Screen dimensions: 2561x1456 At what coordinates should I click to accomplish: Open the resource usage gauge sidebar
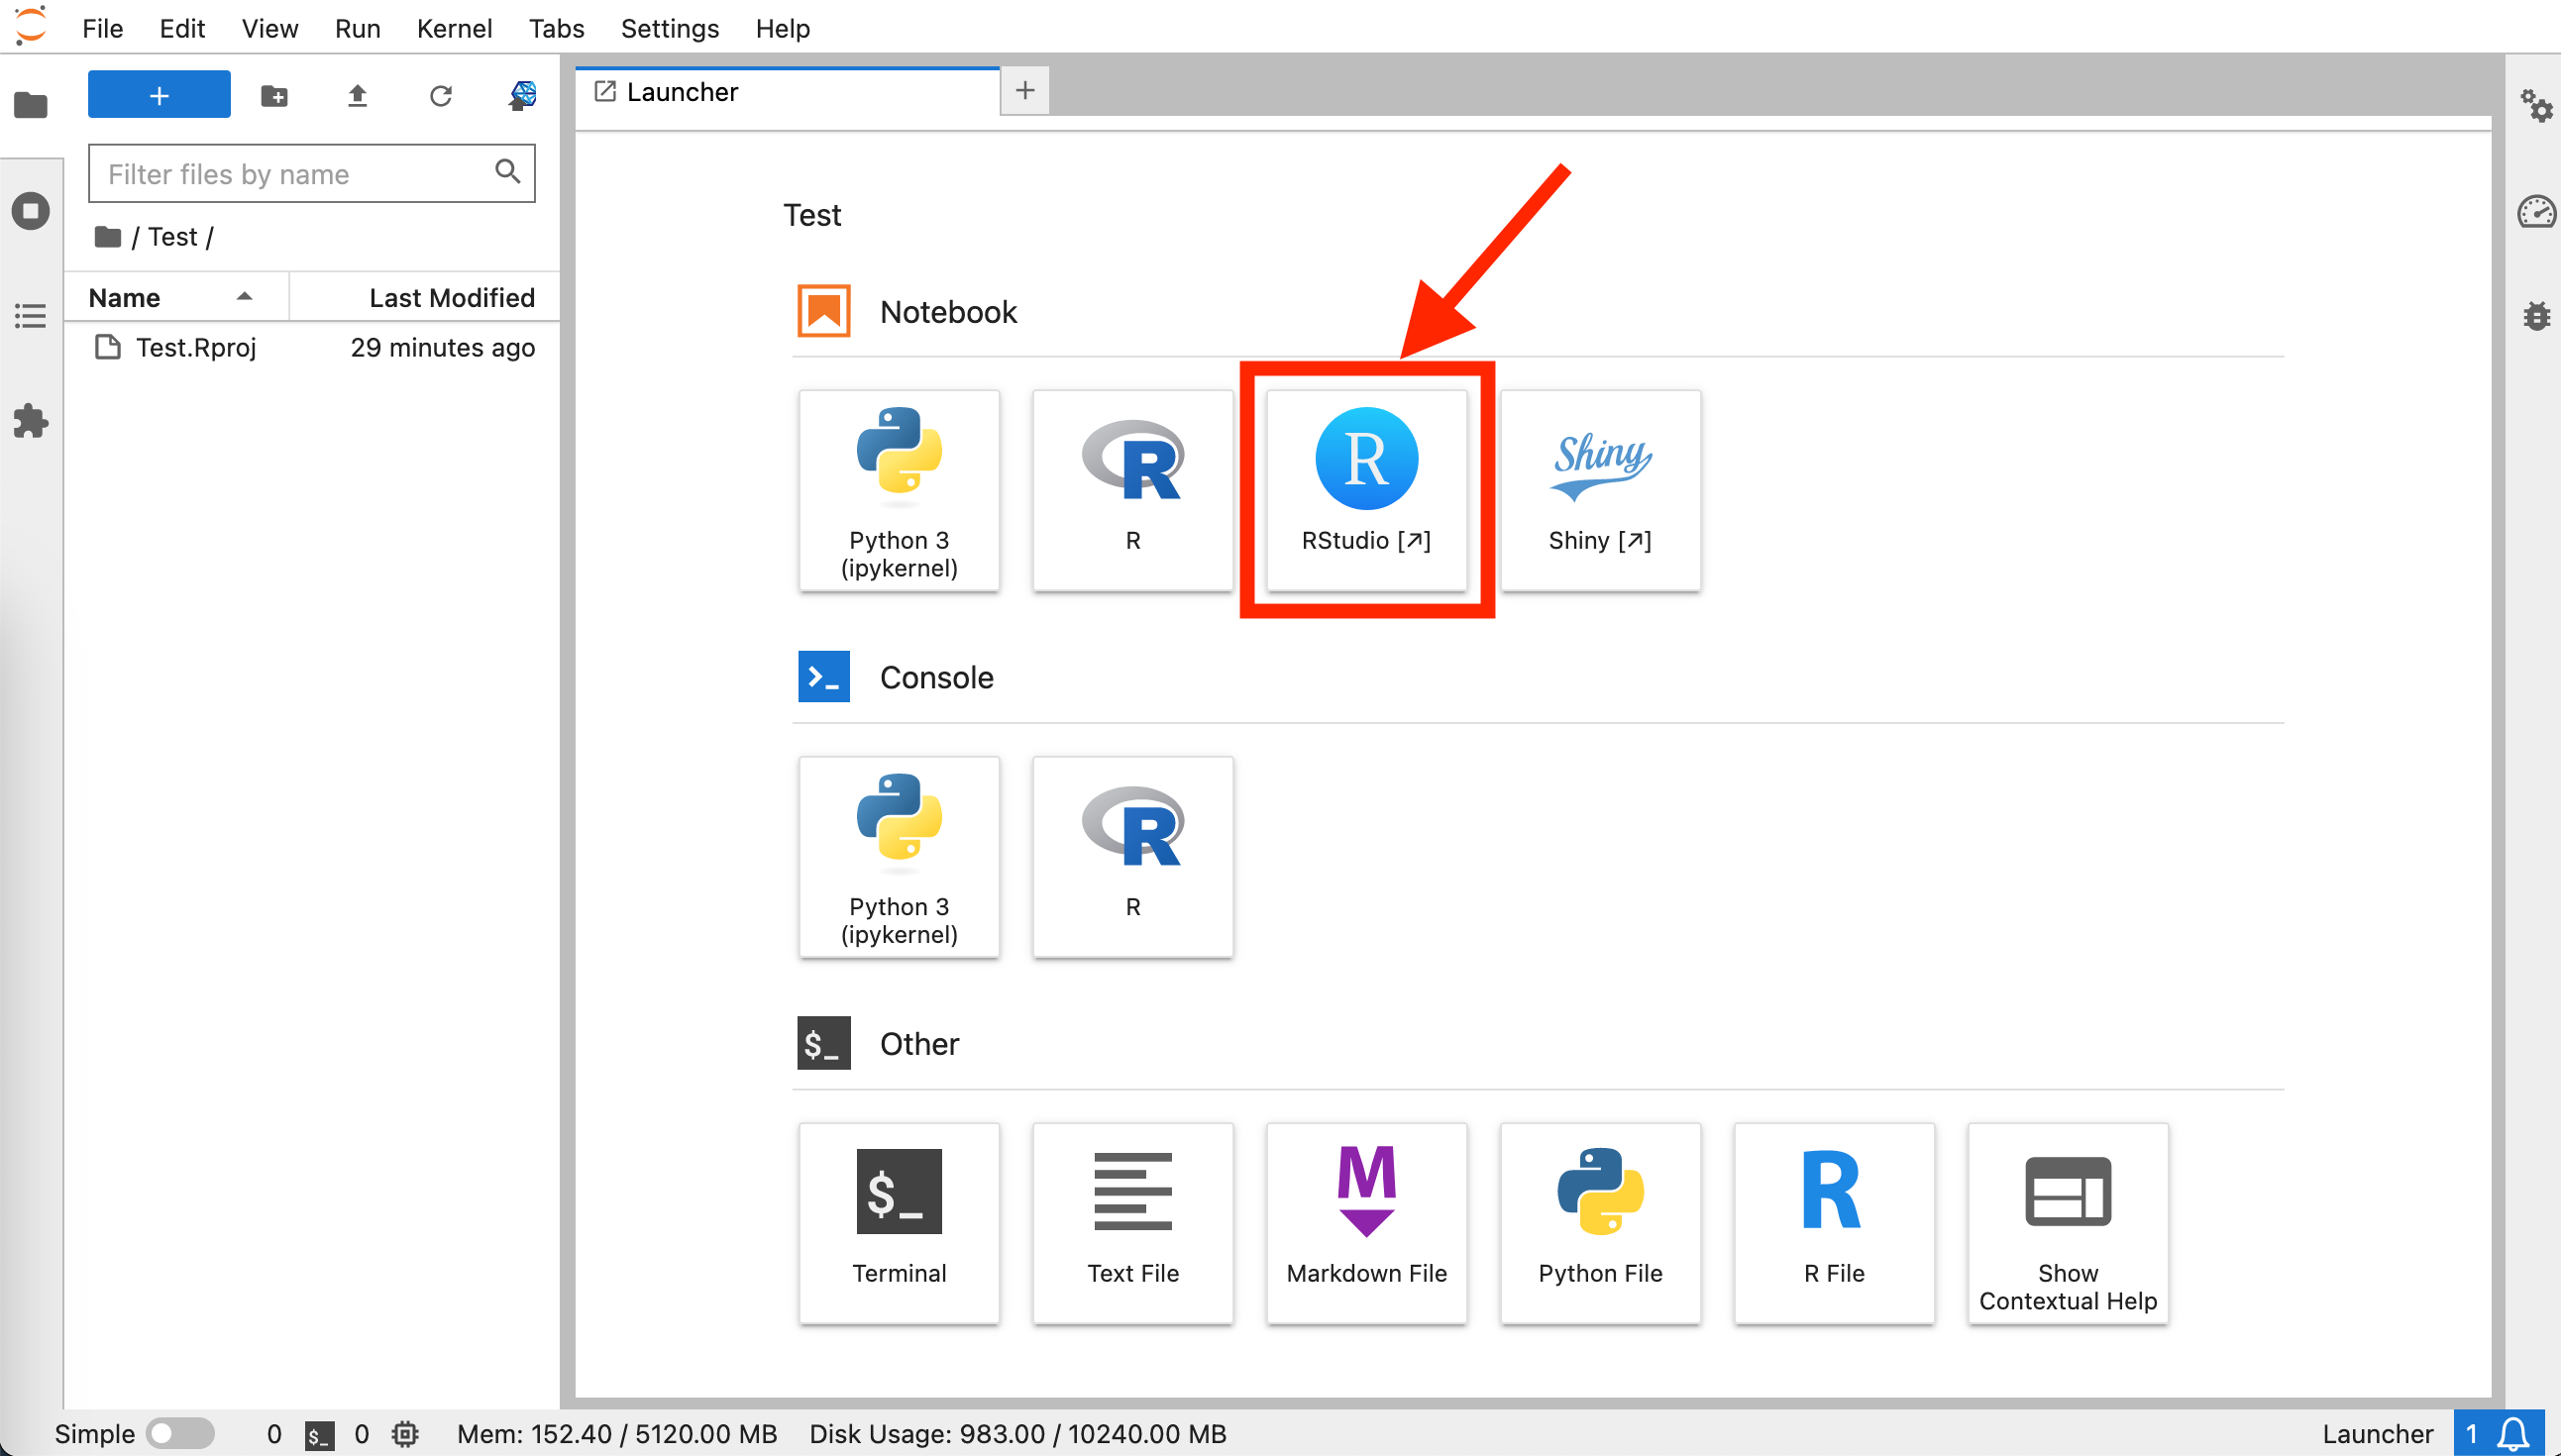(x=2536, y=211)
